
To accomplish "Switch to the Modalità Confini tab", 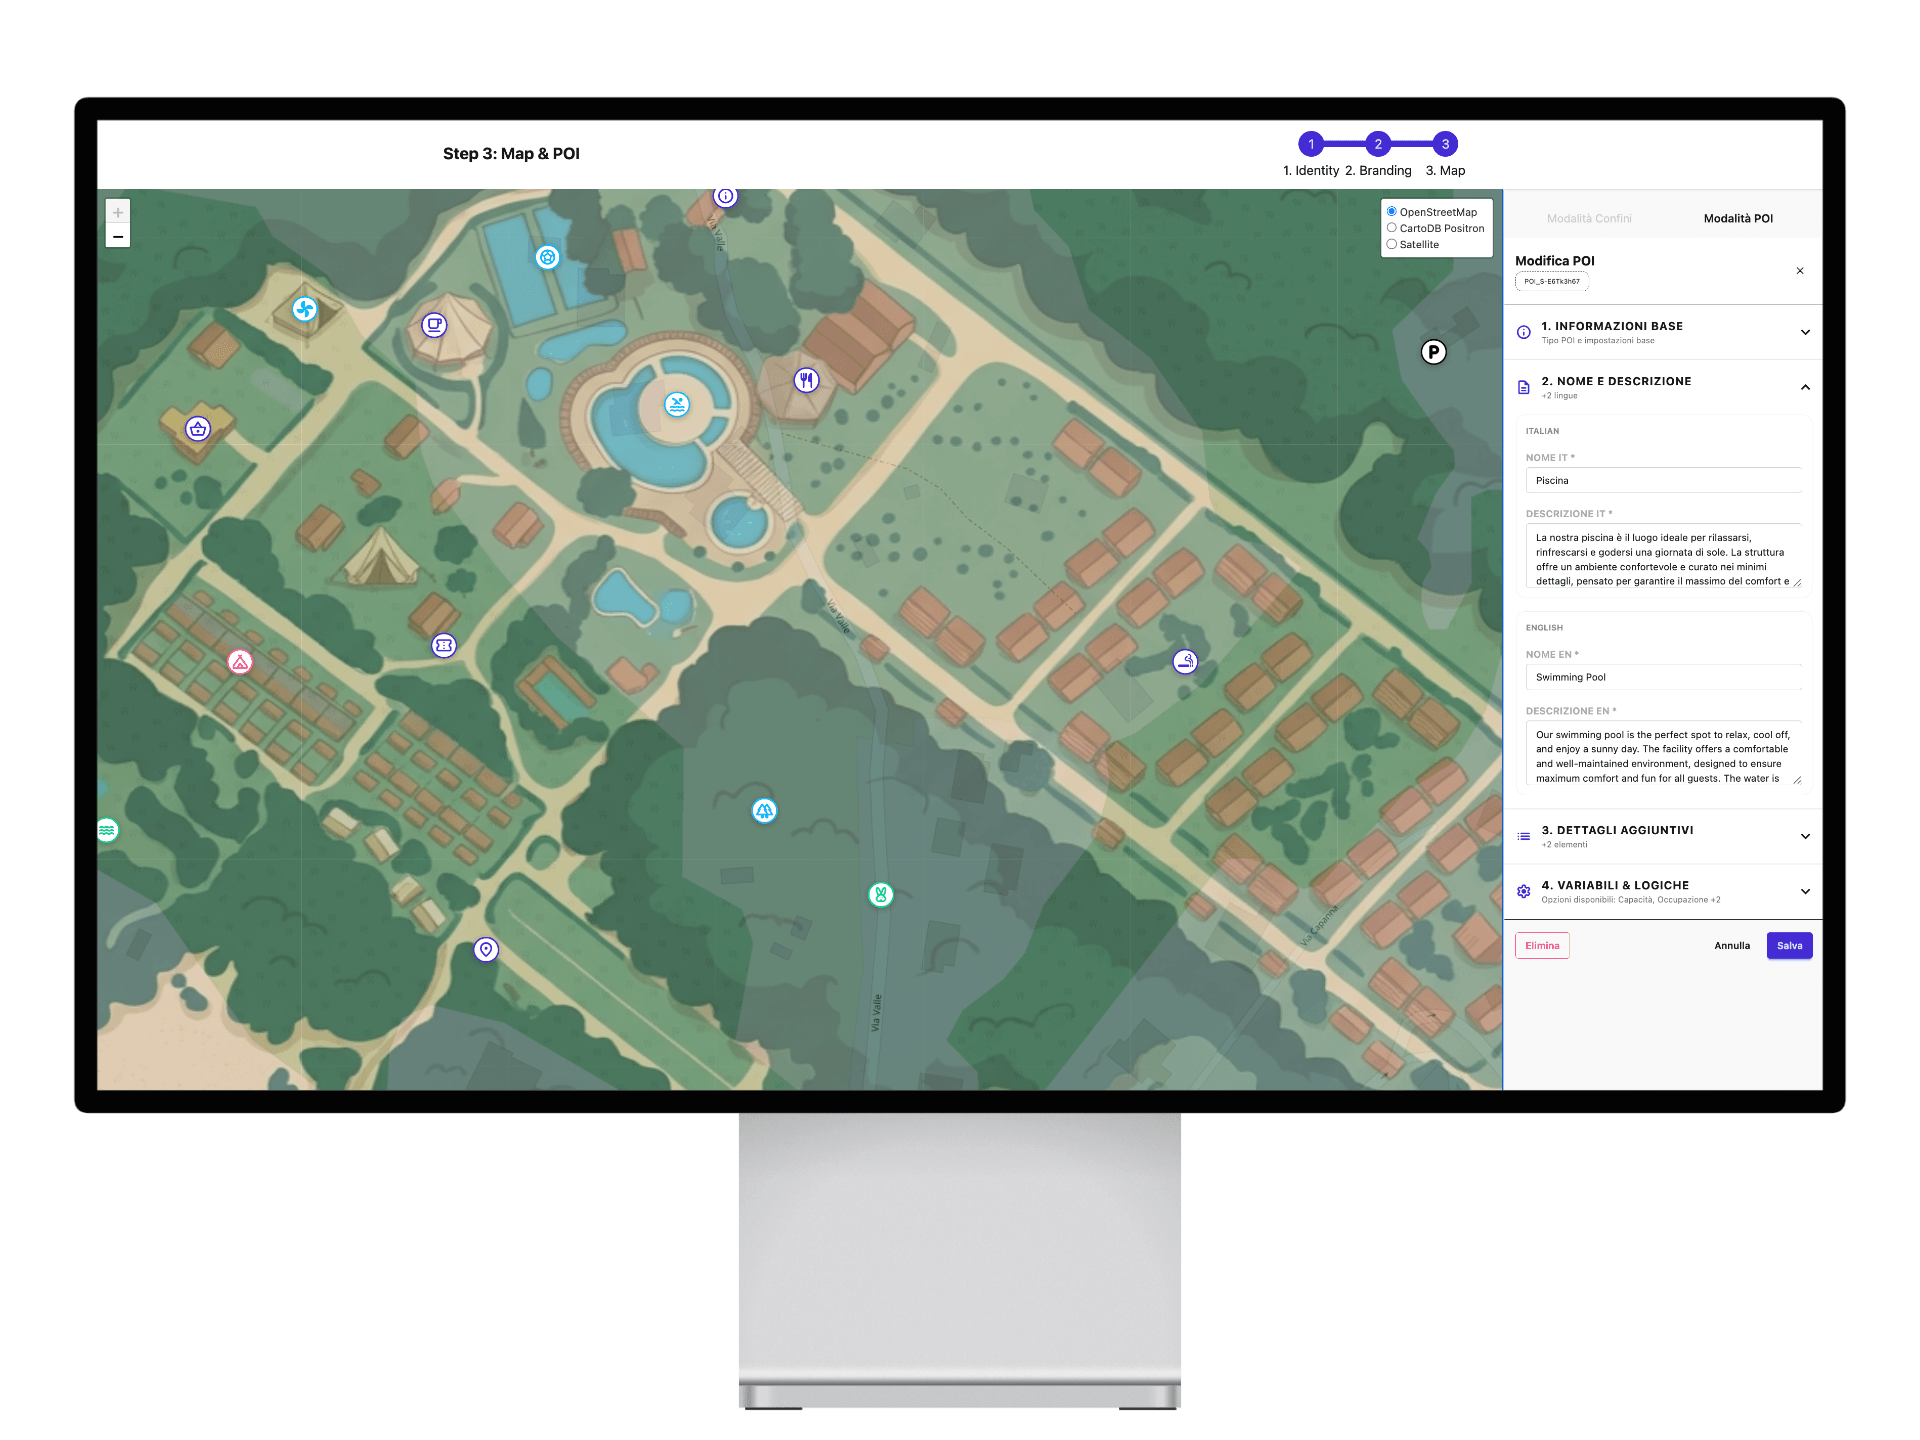I will pyautogui.click(x=1588, y=218).
